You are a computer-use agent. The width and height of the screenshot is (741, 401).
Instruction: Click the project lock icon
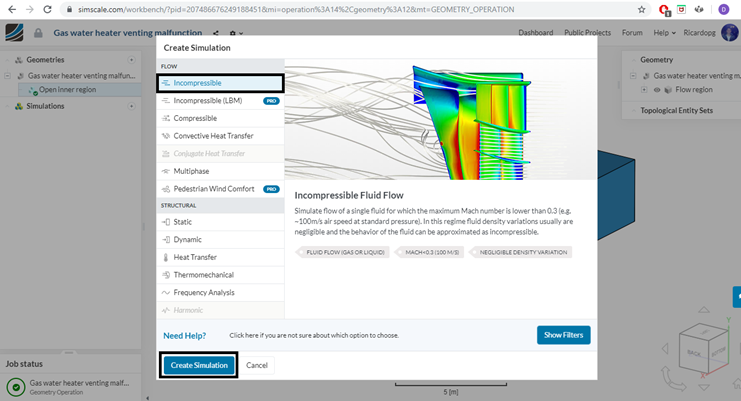38,33
